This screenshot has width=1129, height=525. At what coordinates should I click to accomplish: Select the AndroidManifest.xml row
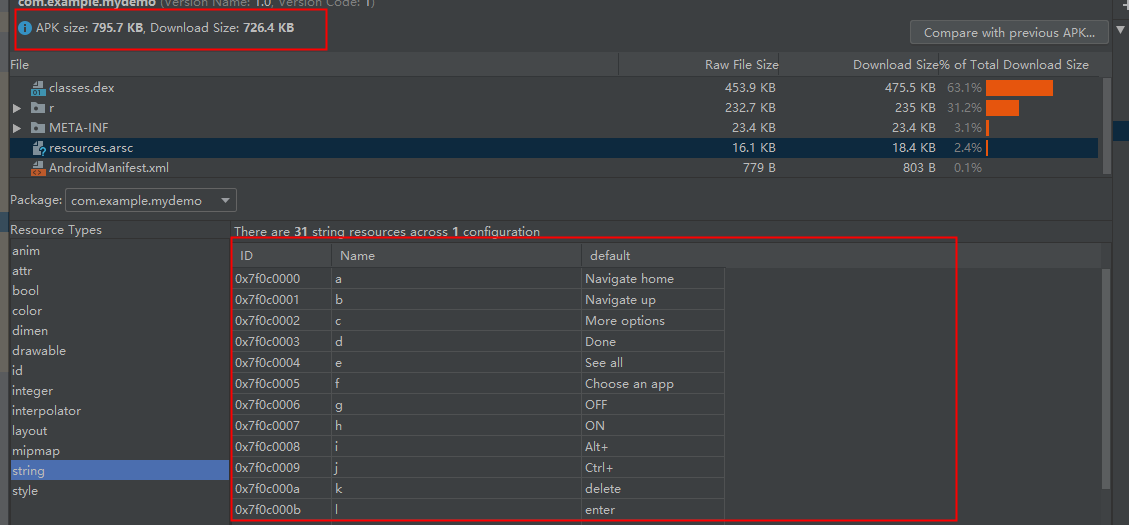(554, 169)
